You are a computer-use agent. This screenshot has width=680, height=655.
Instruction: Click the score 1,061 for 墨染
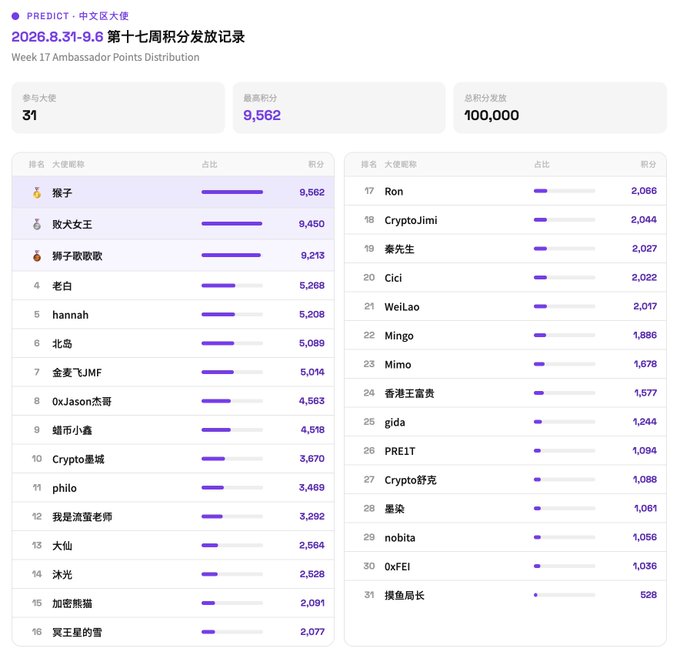pyautogui.click(x=645, y=508)
